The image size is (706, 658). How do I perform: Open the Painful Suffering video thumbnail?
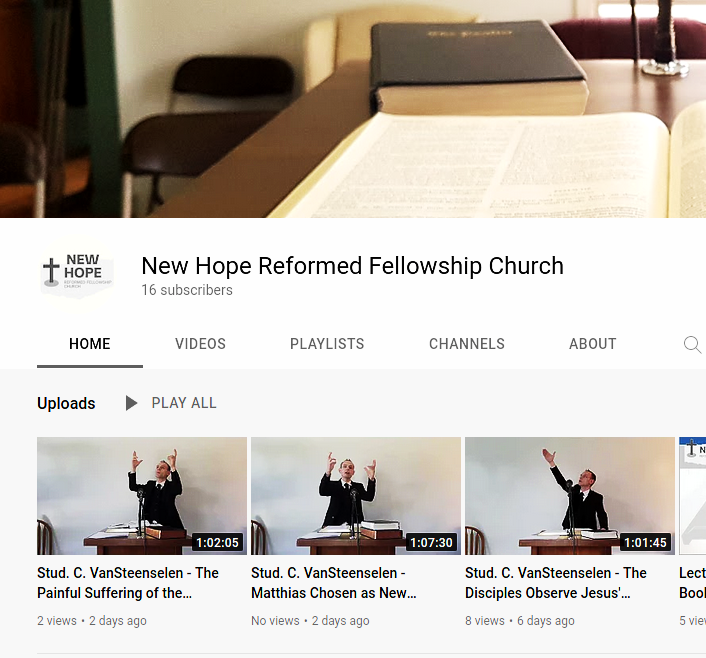click(x=142, y=495)
